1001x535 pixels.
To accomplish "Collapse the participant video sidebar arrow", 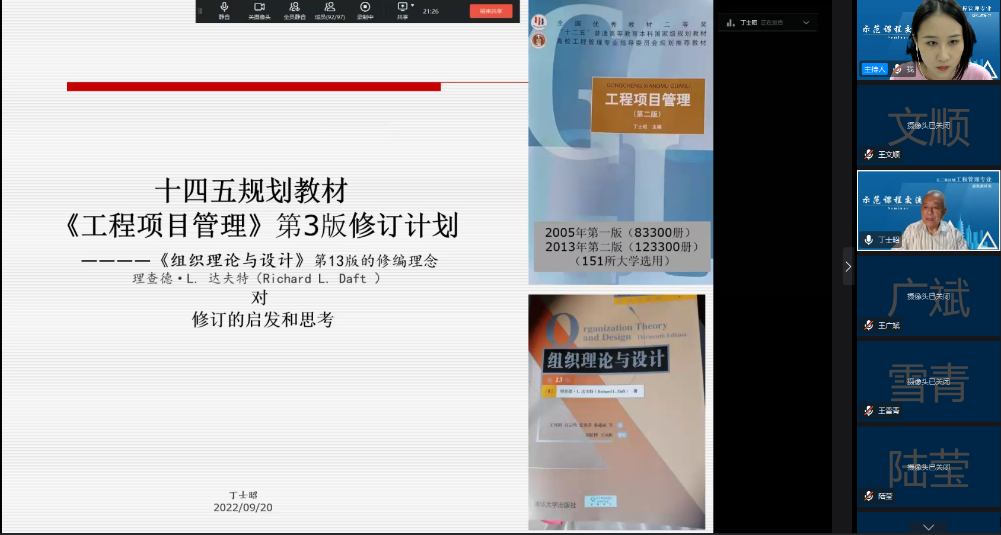I will click(x=848, y=267).
